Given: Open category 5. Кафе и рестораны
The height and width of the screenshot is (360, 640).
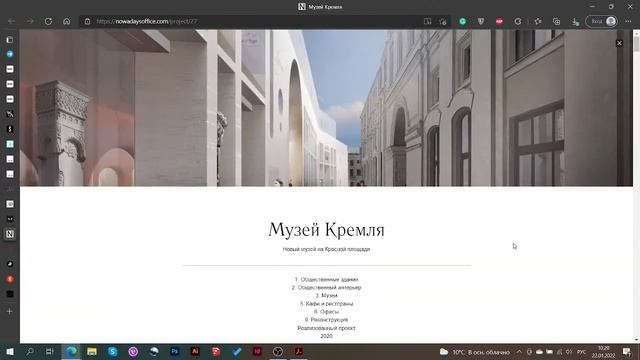Looking at the screenshot, I should point(327,304).
